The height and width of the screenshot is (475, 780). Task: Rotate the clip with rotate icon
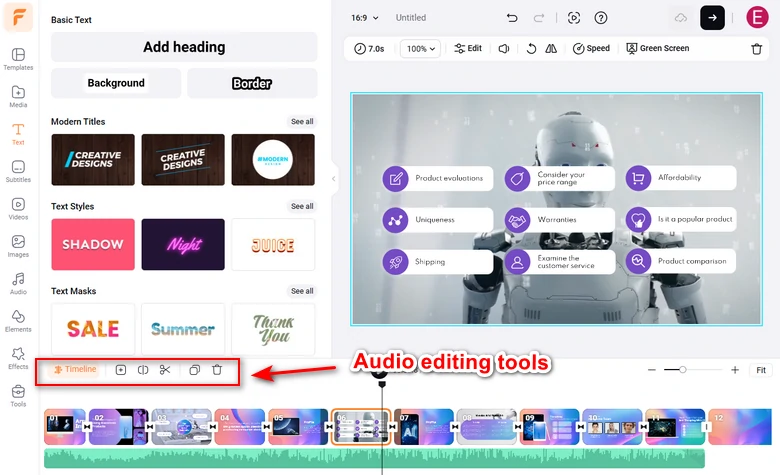click(531, 49)
